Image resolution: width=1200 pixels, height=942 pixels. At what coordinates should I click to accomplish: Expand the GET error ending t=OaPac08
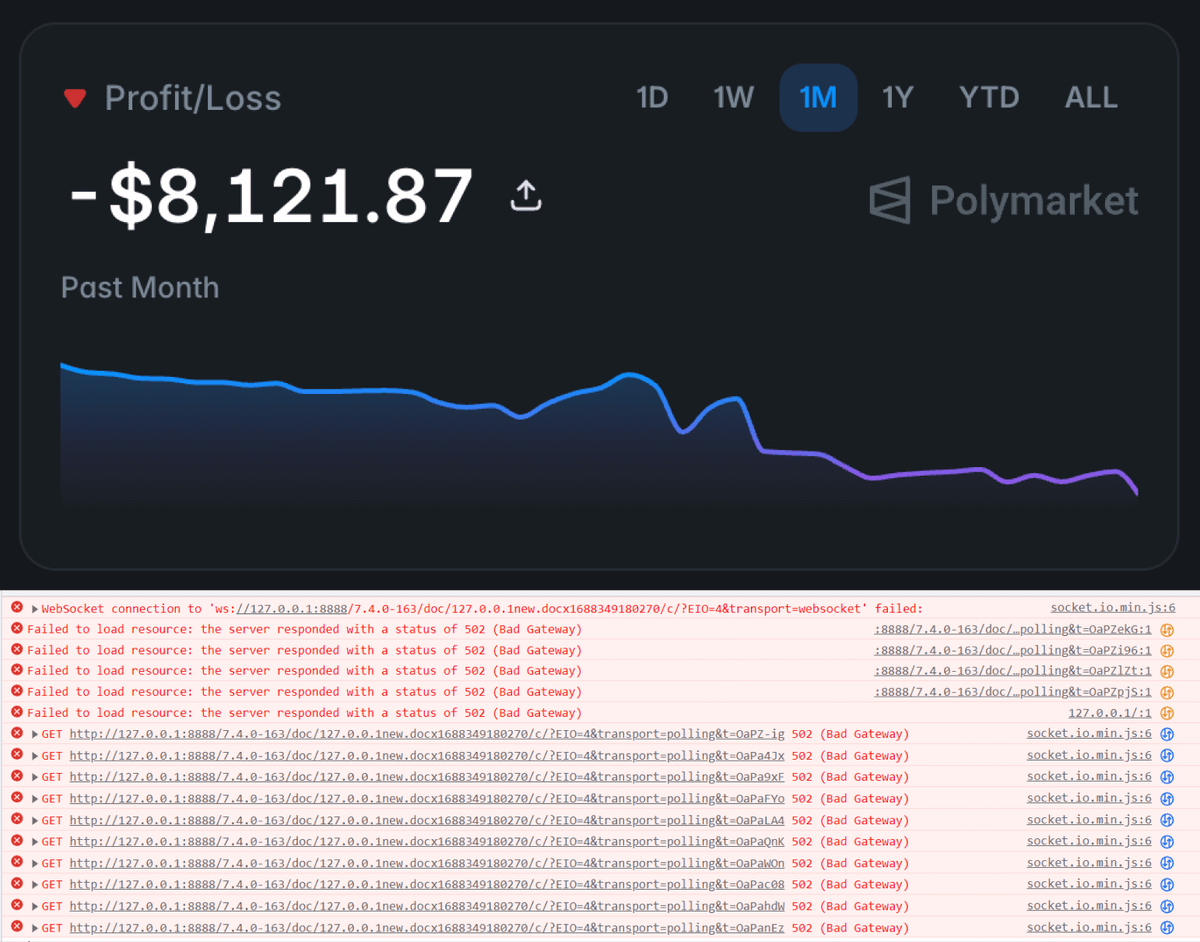[34, 884]
